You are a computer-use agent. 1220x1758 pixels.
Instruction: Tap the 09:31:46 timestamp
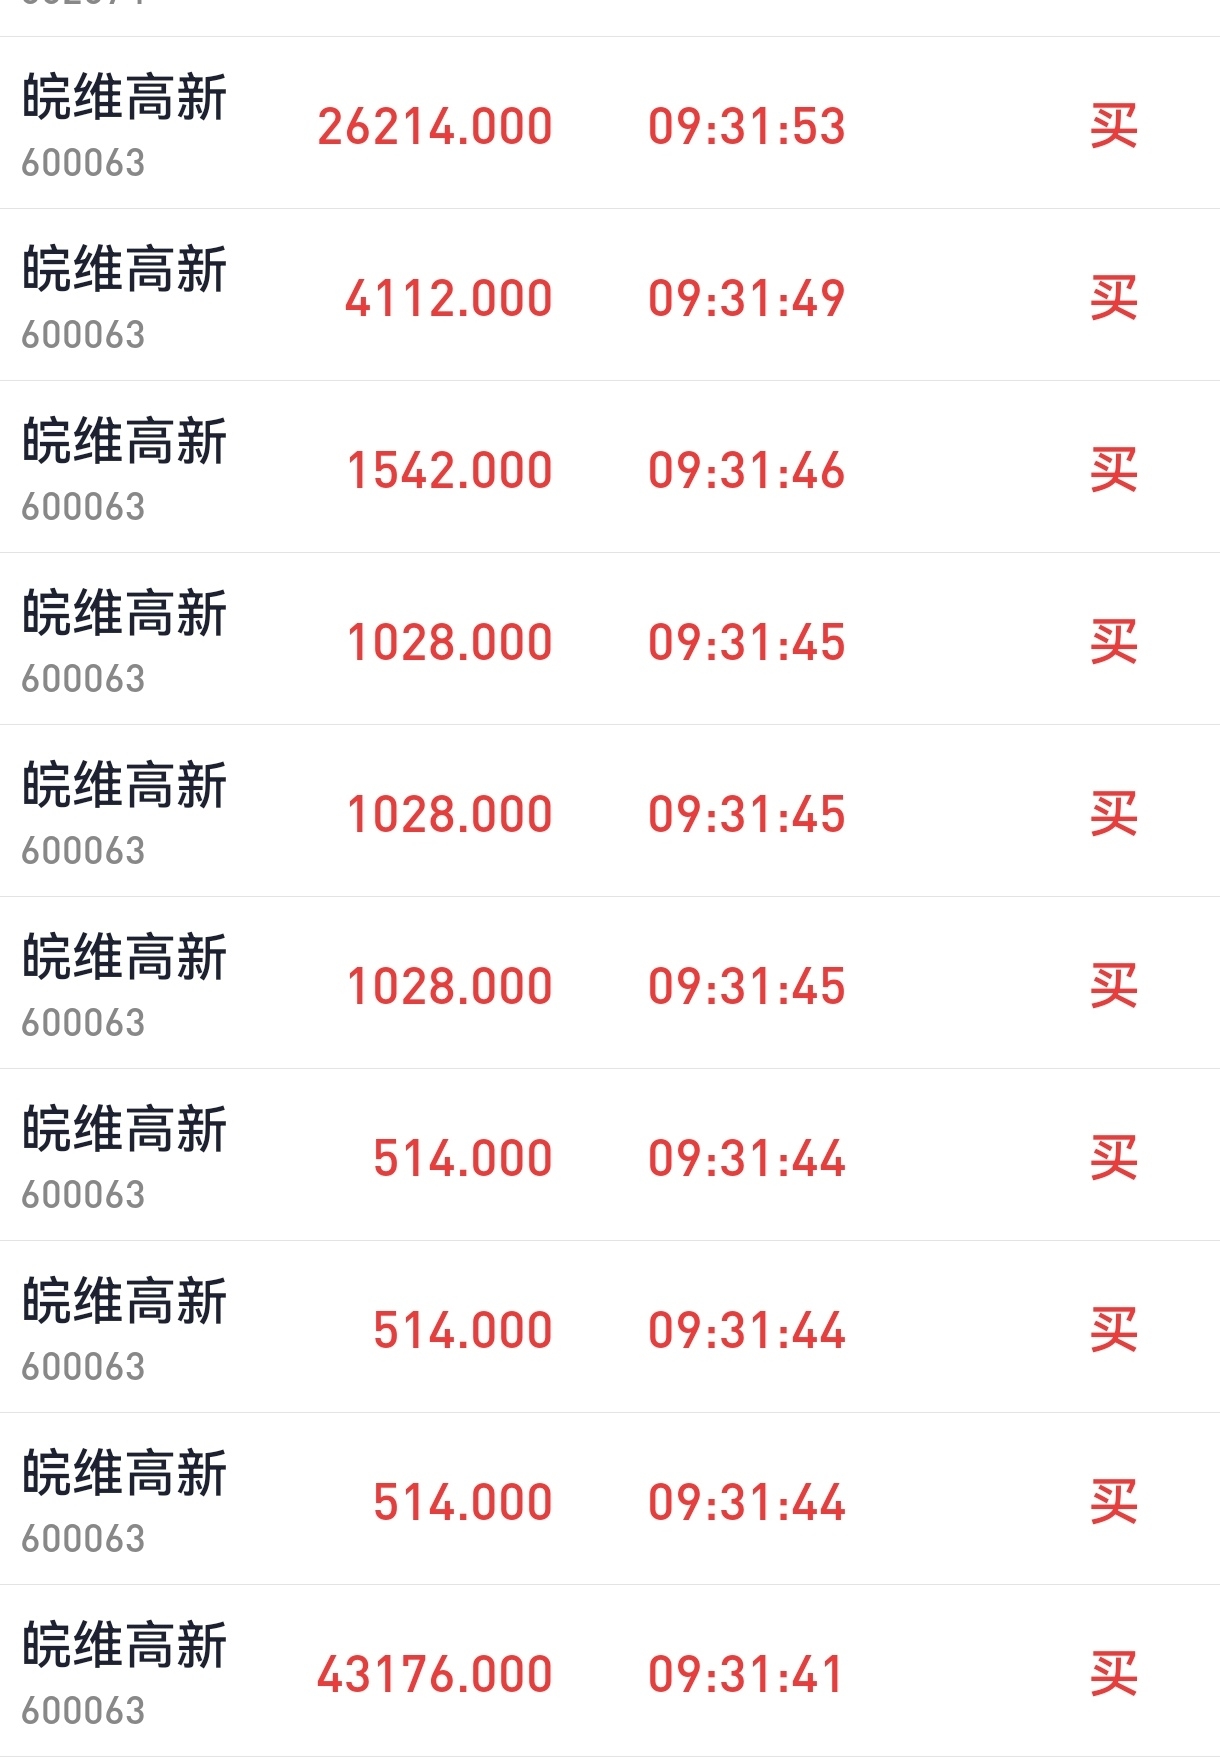[747, 470]
